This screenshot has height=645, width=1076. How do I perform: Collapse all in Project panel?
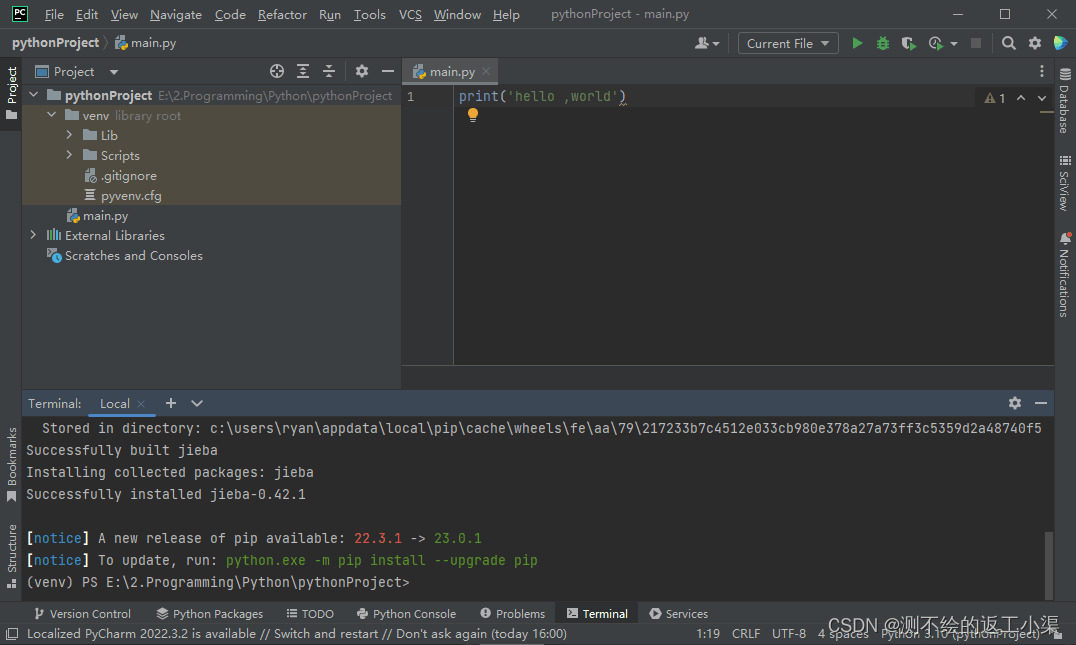pyautogui.click(x=329, y=71)
